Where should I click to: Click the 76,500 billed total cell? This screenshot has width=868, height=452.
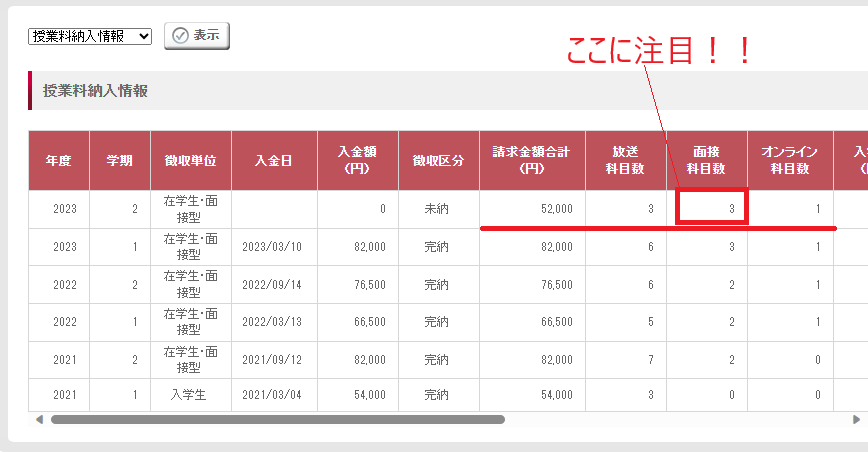pyautogui.click(x=532, y=285)
